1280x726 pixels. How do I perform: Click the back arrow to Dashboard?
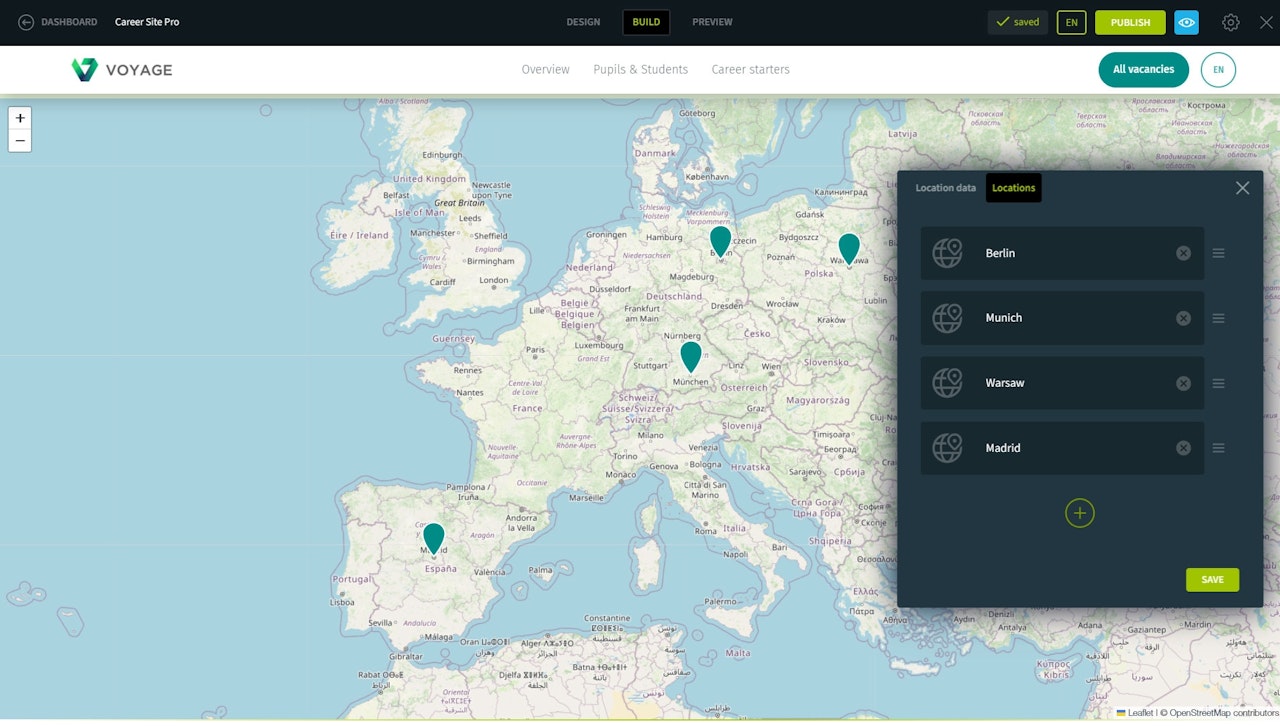tap(26, 22)
